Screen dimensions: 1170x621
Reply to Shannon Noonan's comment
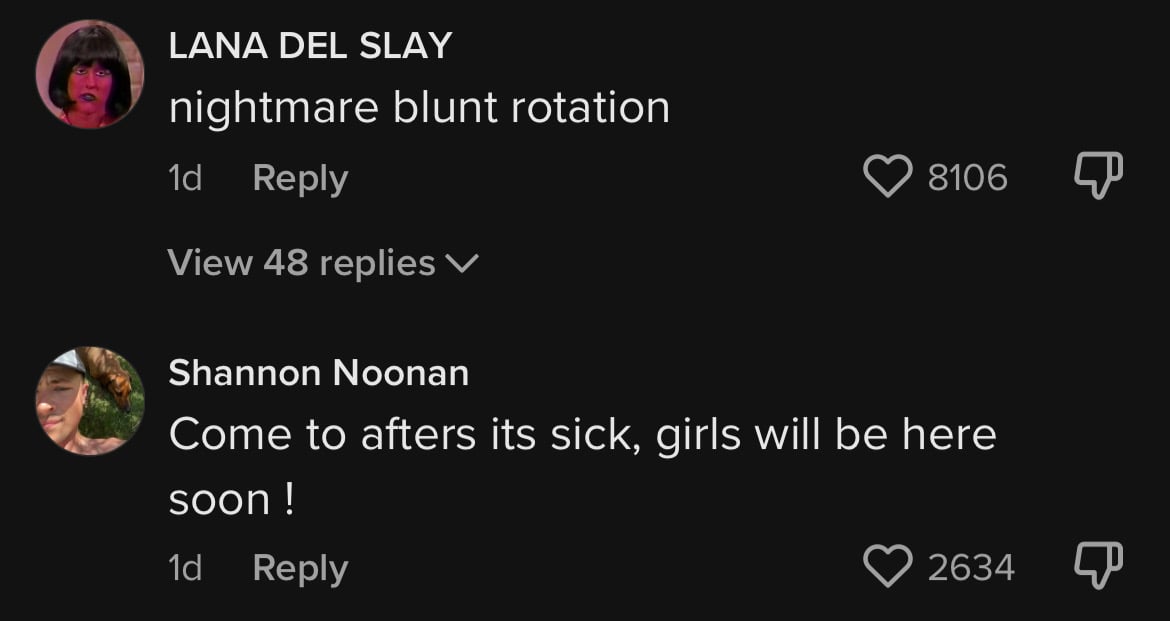coord(300,569)
